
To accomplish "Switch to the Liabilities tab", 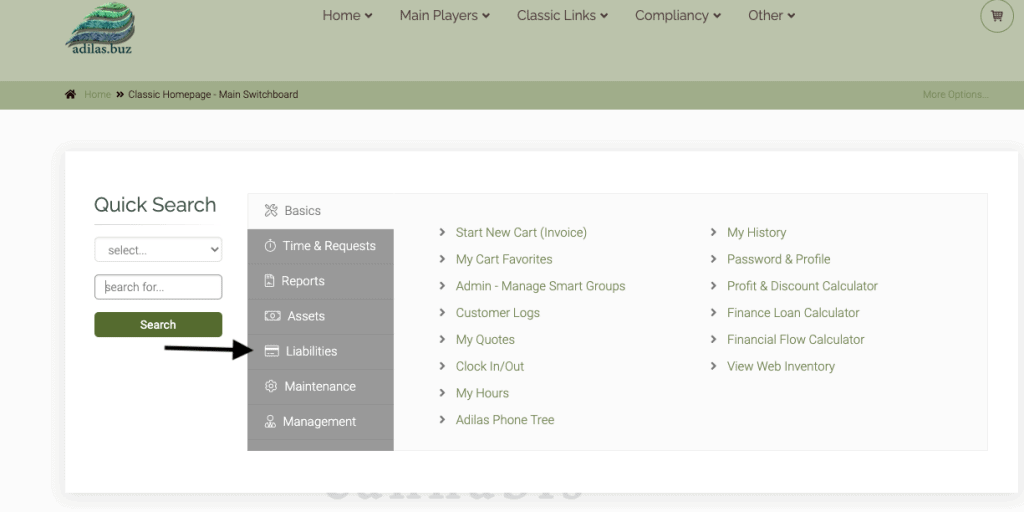I will [x=321, y=352].
